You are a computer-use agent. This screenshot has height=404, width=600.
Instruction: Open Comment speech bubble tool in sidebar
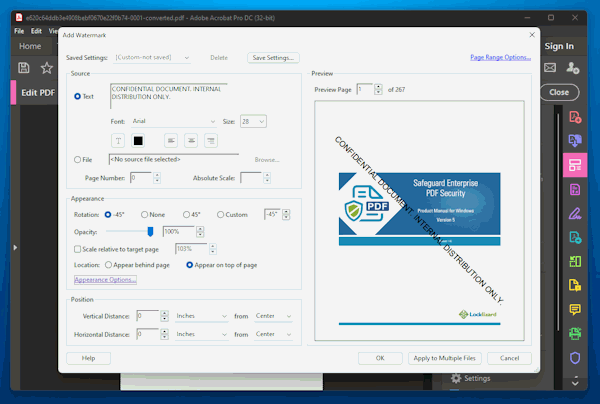(x=575, y=310)
